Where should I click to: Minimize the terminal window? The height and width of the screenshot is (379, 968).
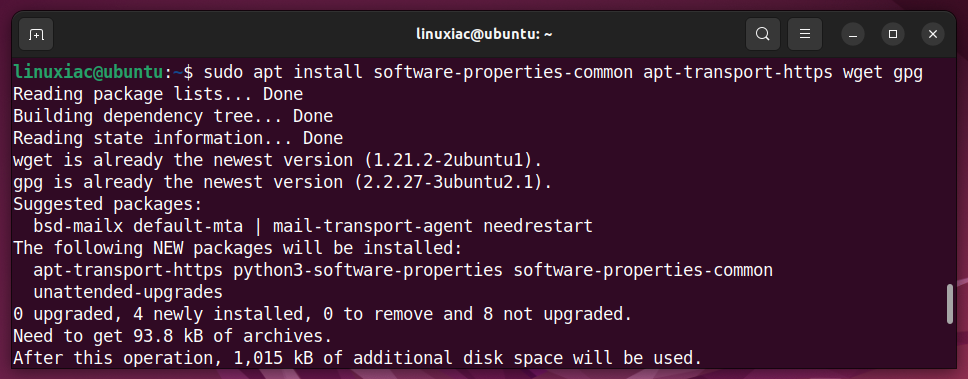click(x=853, y=35)
